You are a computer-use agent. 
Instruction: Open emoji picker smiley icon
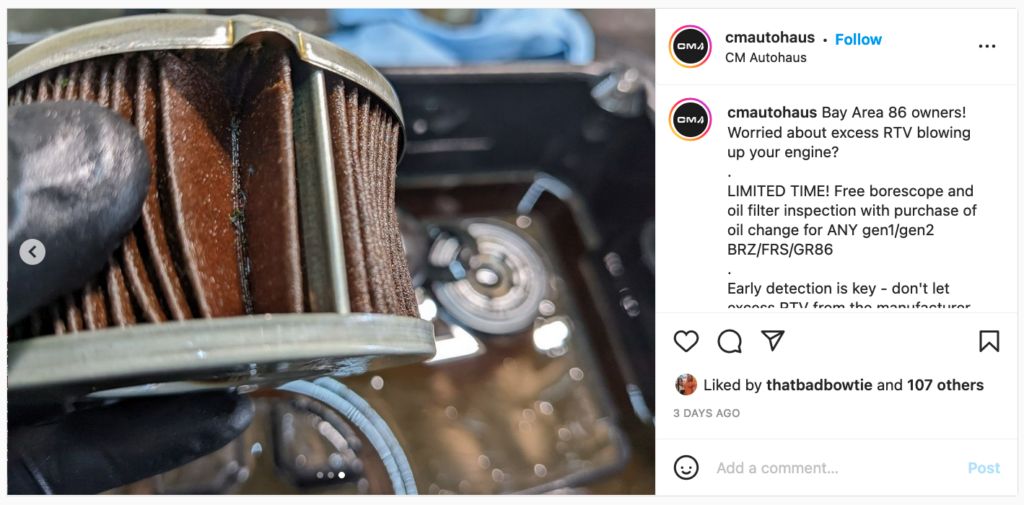[686, 468]
